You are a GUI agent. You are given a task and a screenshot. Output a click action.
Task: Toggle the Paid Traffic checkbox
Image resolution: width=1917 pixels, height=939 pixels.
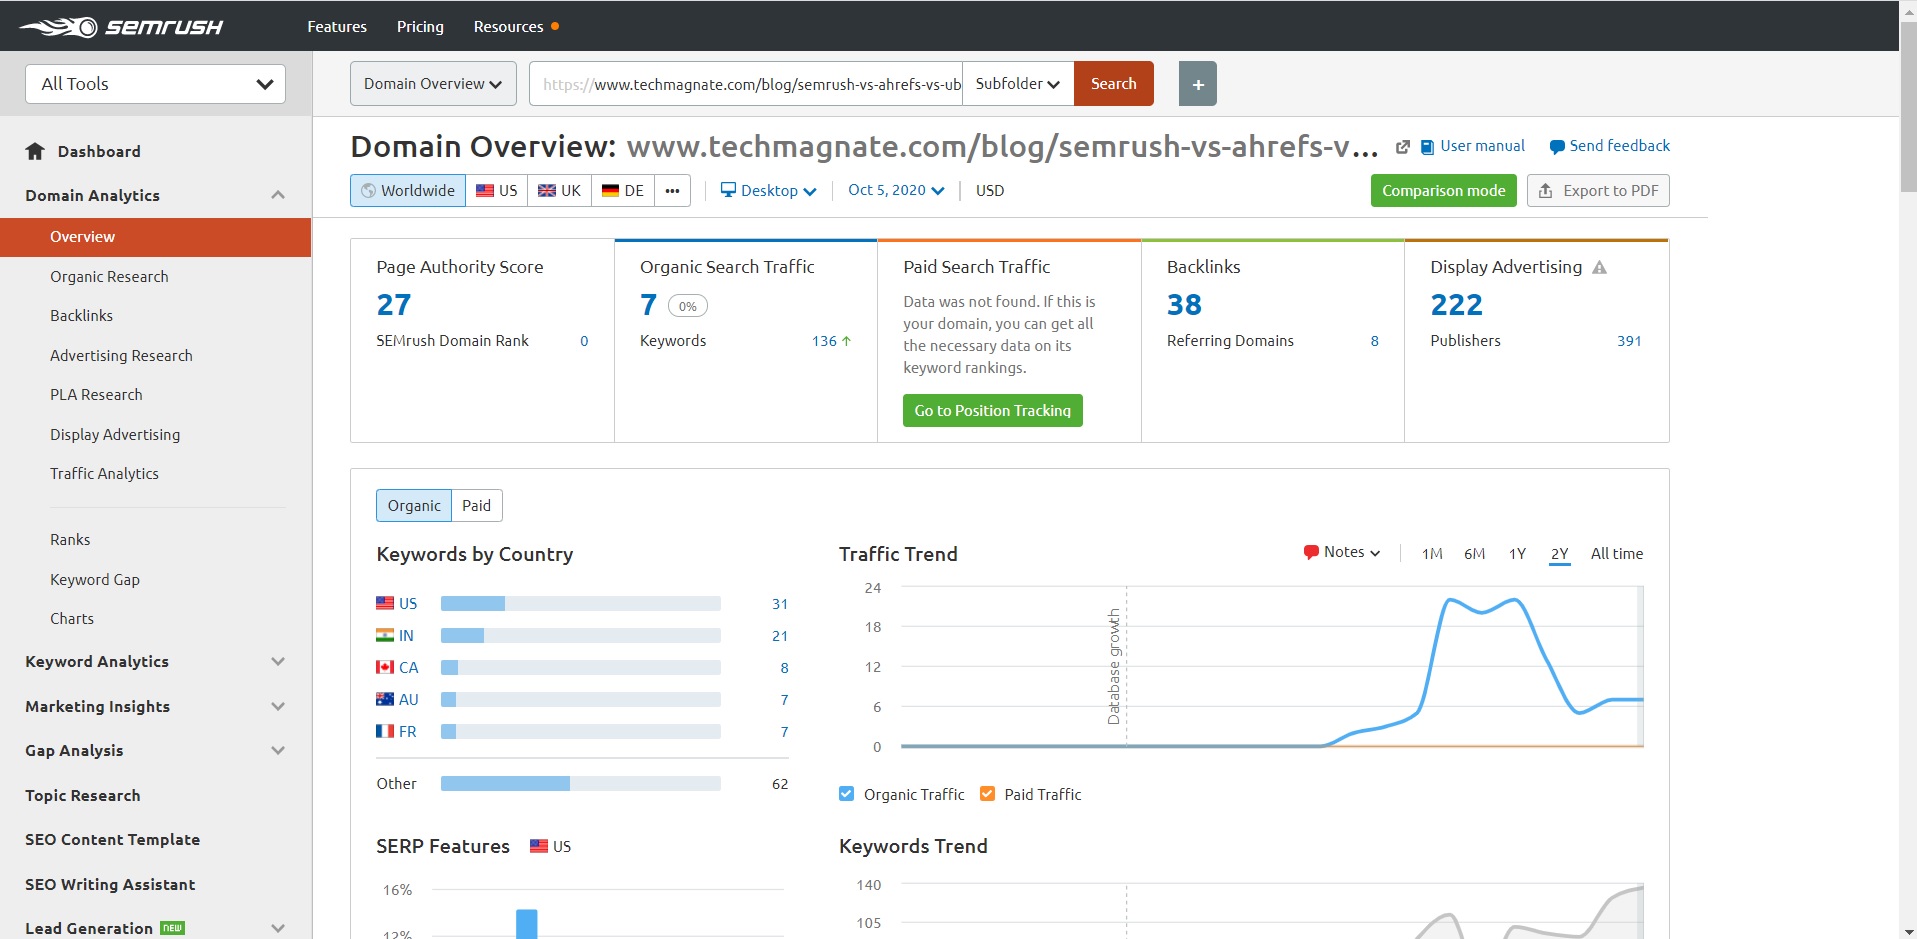[988, 794]
